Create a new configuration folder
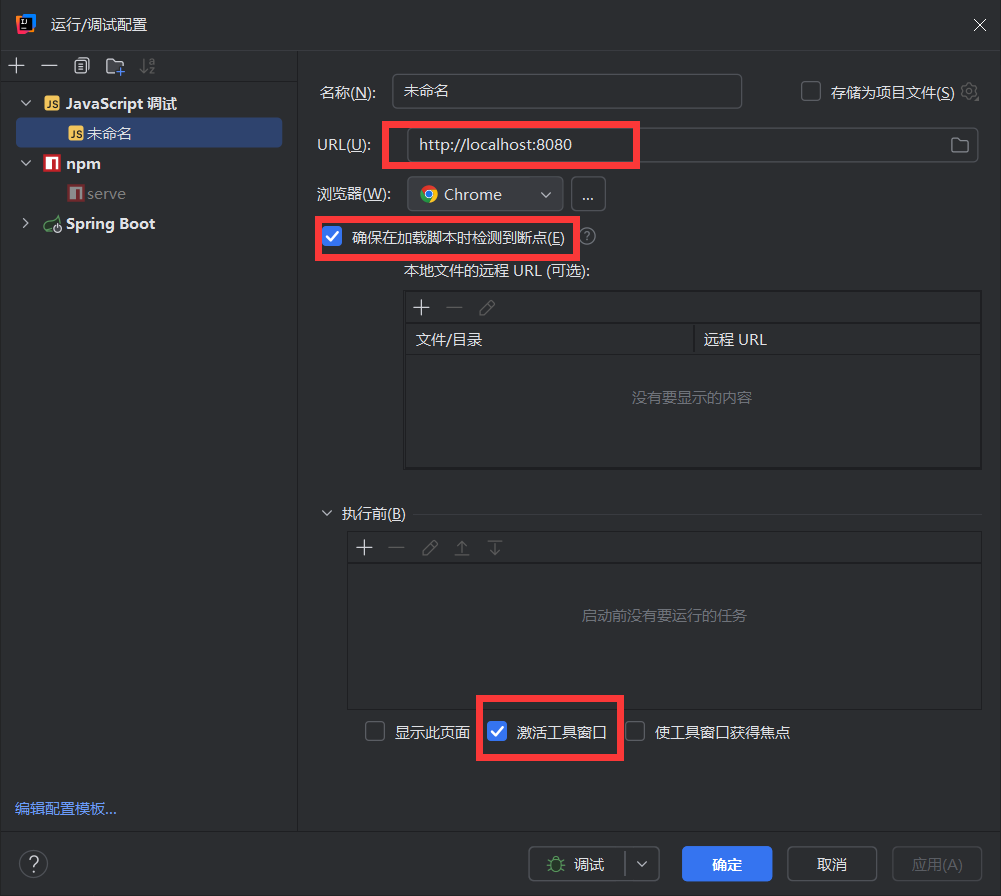1001x896 pixels. coord(115,66)
